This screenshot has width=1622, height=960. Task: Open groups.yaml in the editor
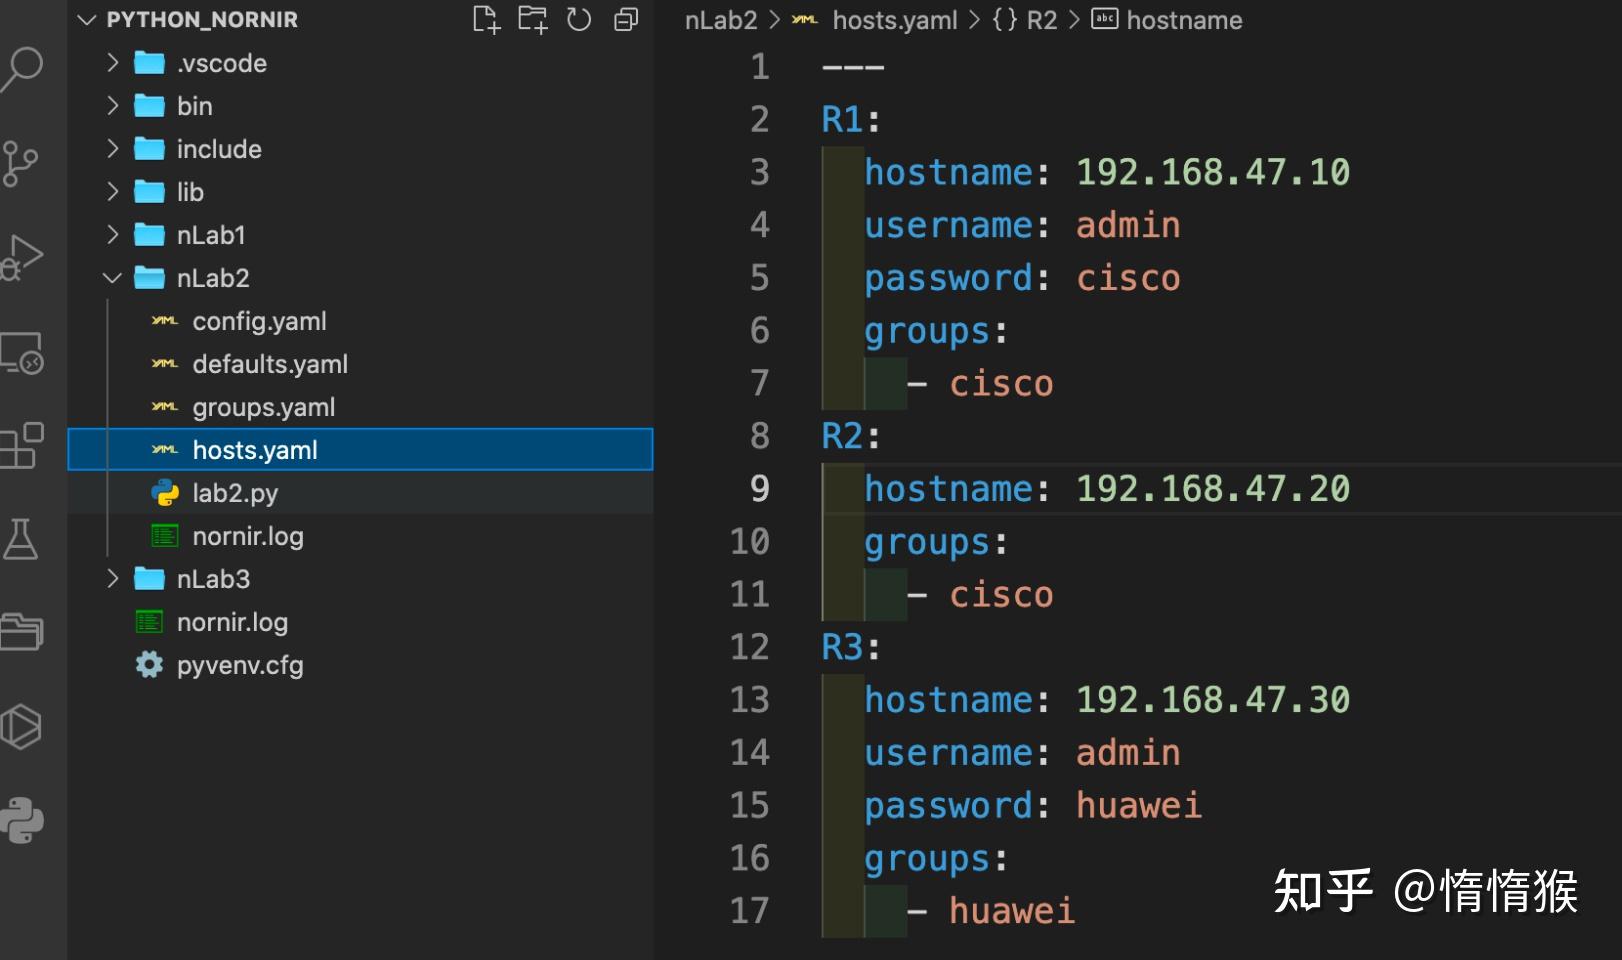[263, 407]
